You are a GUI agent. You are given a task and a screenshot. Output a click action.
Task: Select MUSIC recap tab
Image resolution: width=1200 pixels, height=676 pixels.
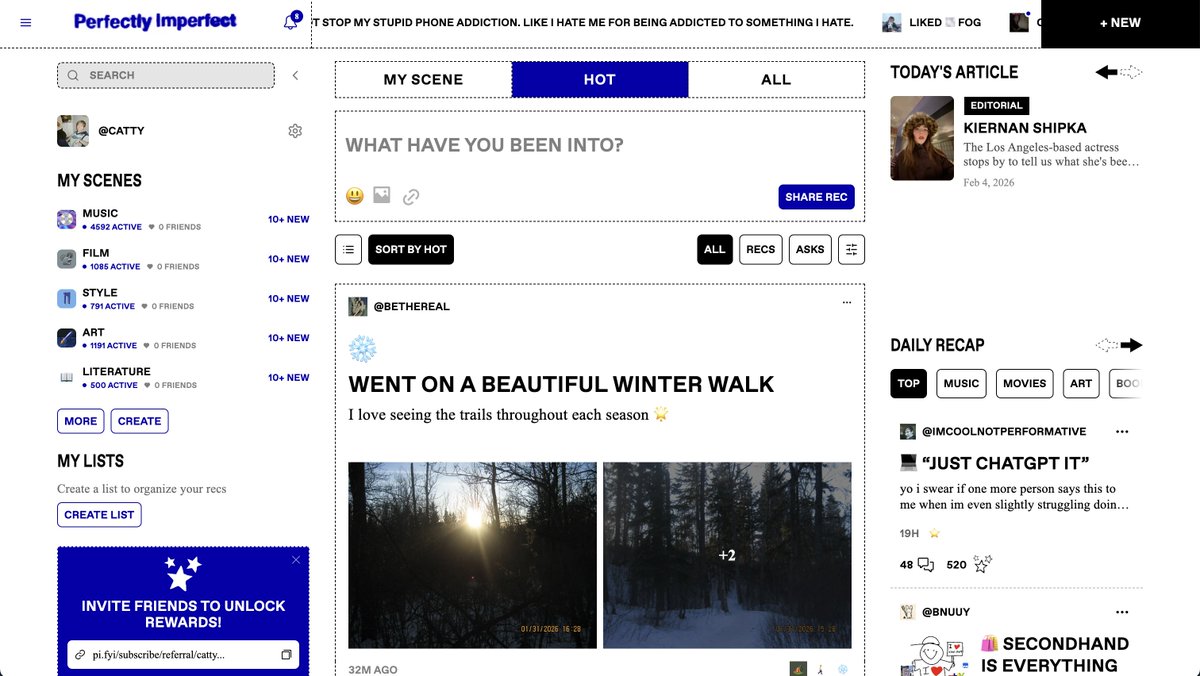961,383
